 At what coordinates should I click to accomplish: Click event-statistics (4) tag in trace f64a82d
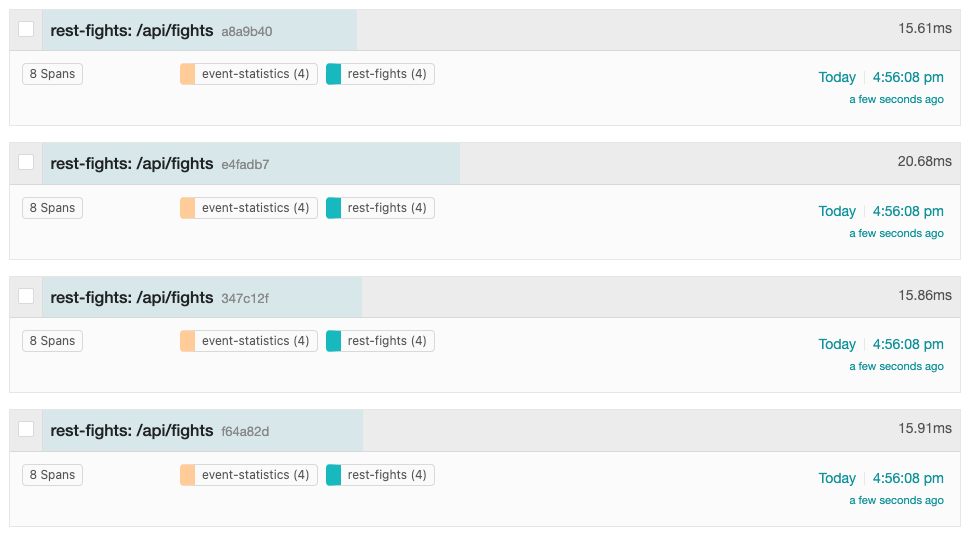tap(255, 475)
